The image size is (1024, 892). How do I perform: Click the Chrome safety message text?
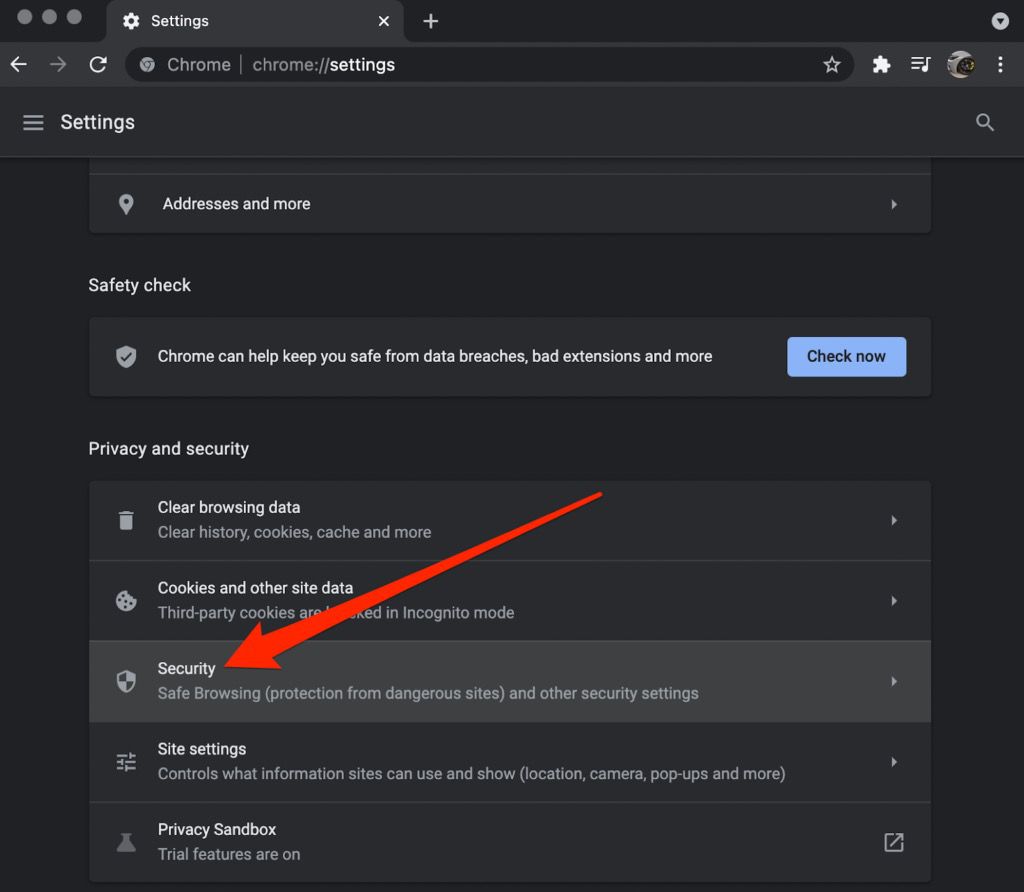(x=434, y=357)
